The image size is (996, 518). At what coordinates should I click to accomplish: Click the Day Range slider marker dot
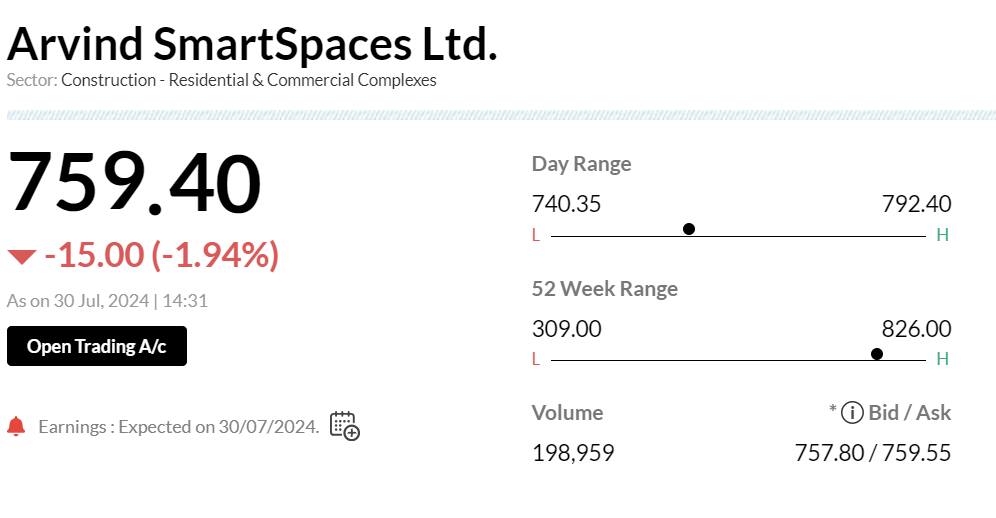[689, 229]
